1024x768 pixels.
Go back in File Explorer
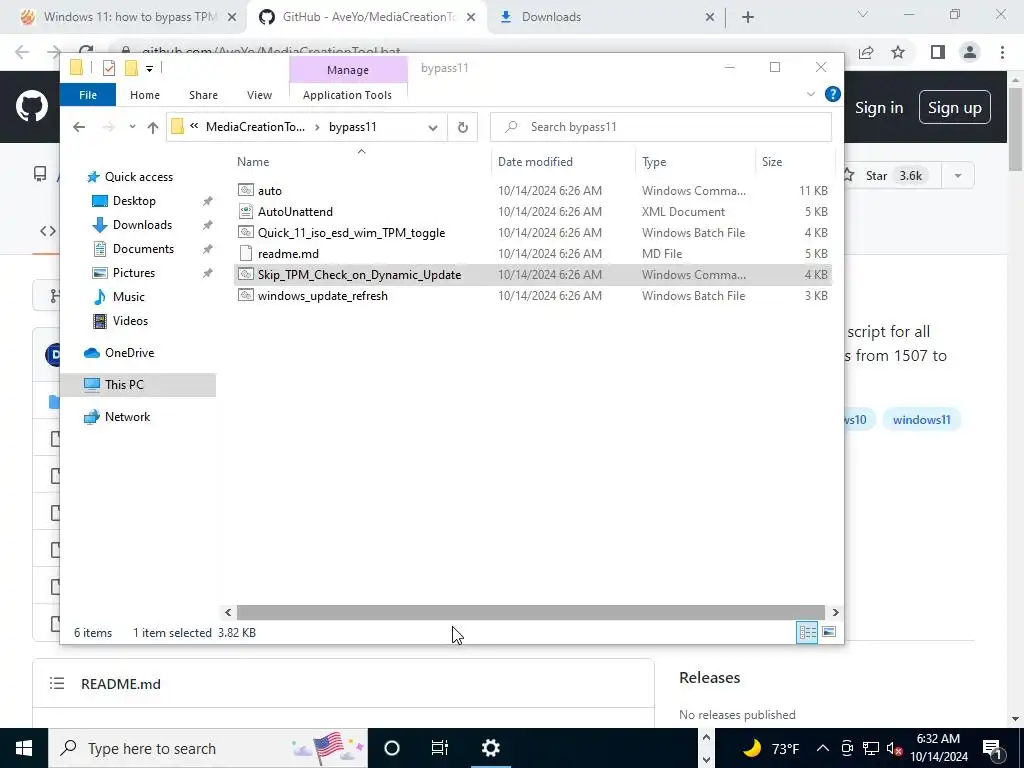[79, 127]
